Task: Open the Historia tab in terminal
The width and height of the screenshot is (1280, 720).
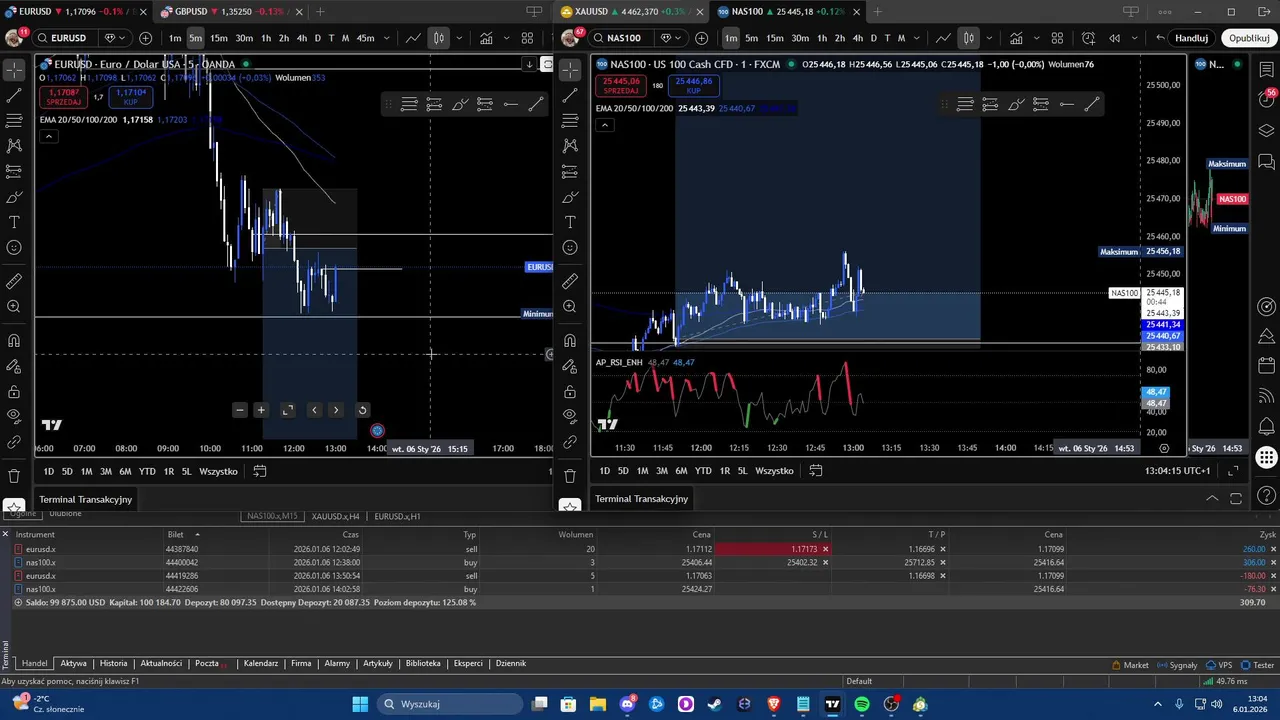Action: click(x=113, y=664)
